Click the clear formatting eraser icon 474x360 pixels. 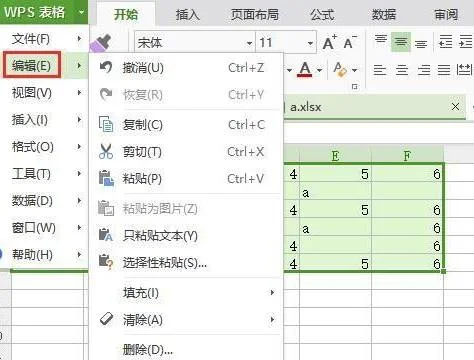(340, 69)
